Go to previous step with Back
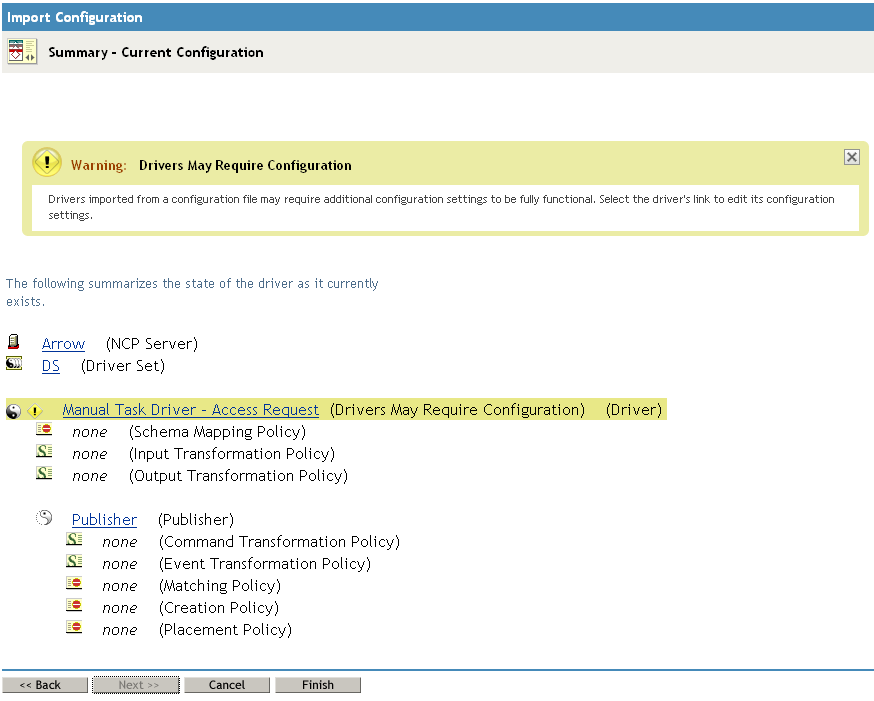 coord(44,685)
